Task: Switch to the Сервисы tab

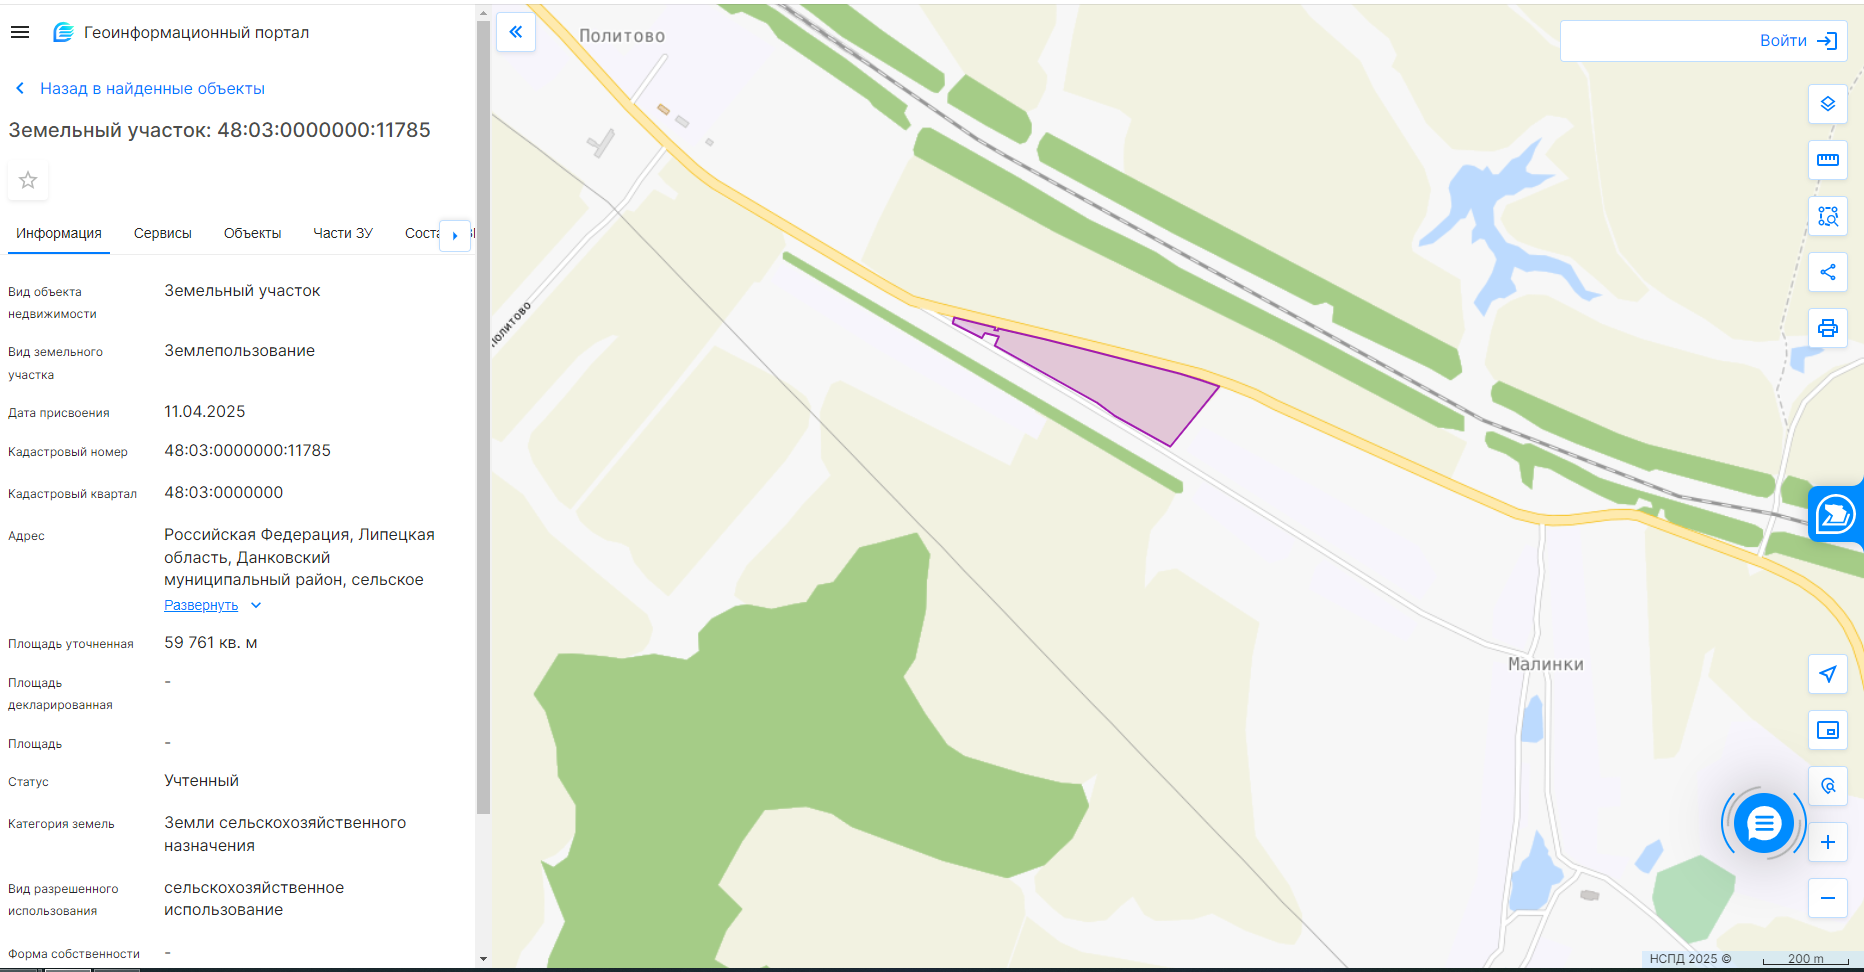Action: pyautogui.click(x=163, y=233)
